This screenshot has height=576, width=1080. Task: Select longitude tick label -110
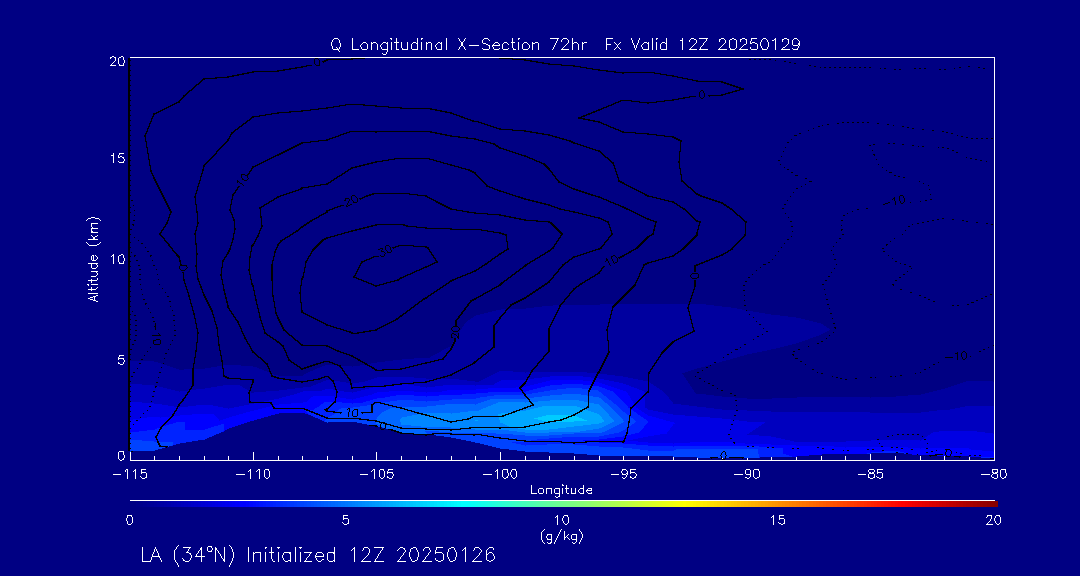point(253,475)
